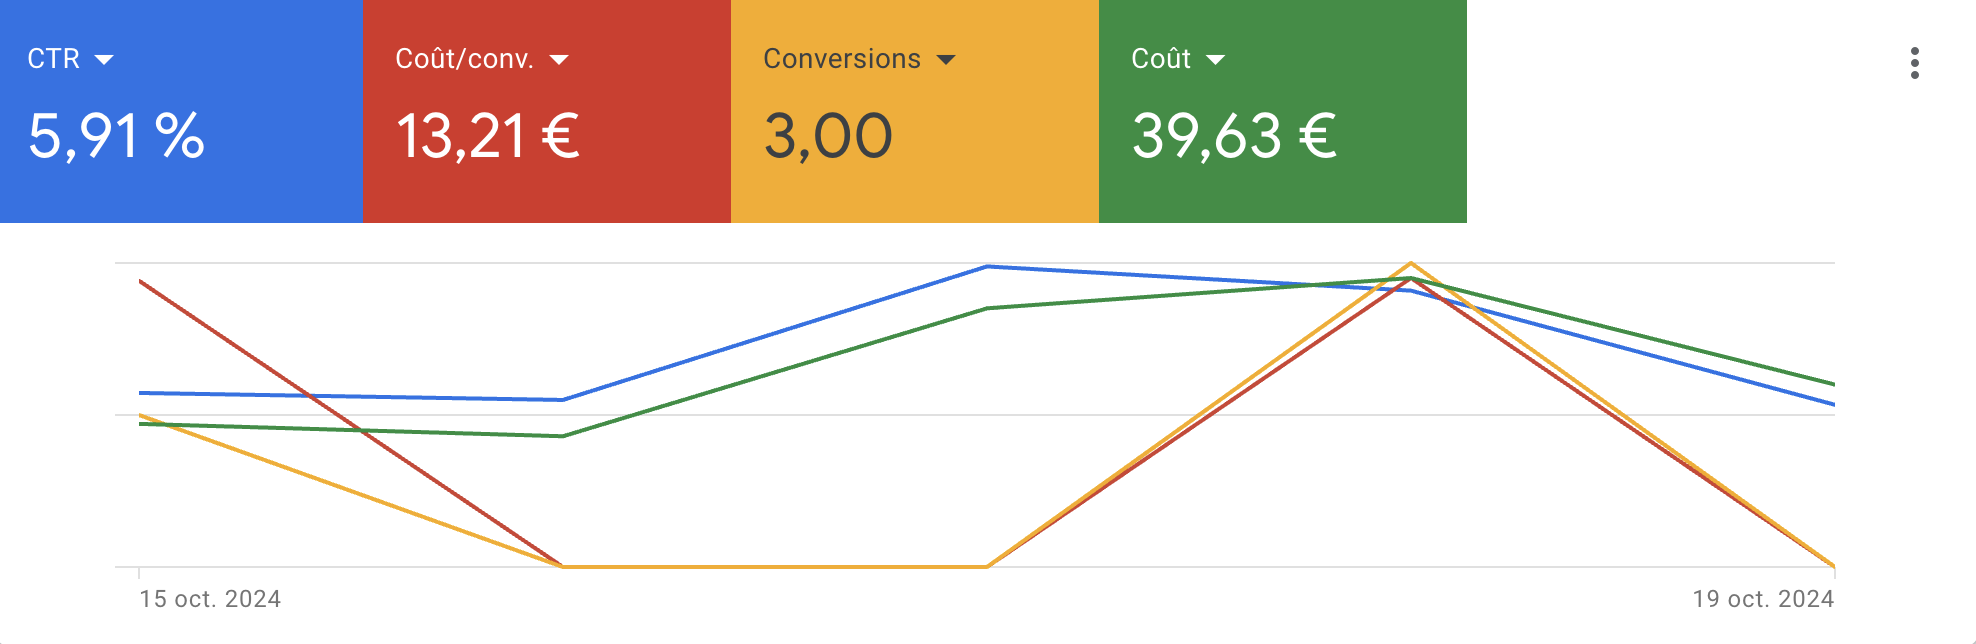The height and width of the screenshot is (644, 1976).
Task: Select the yellow Conversions 3,00 scorecard
Action: click(915, 111)
